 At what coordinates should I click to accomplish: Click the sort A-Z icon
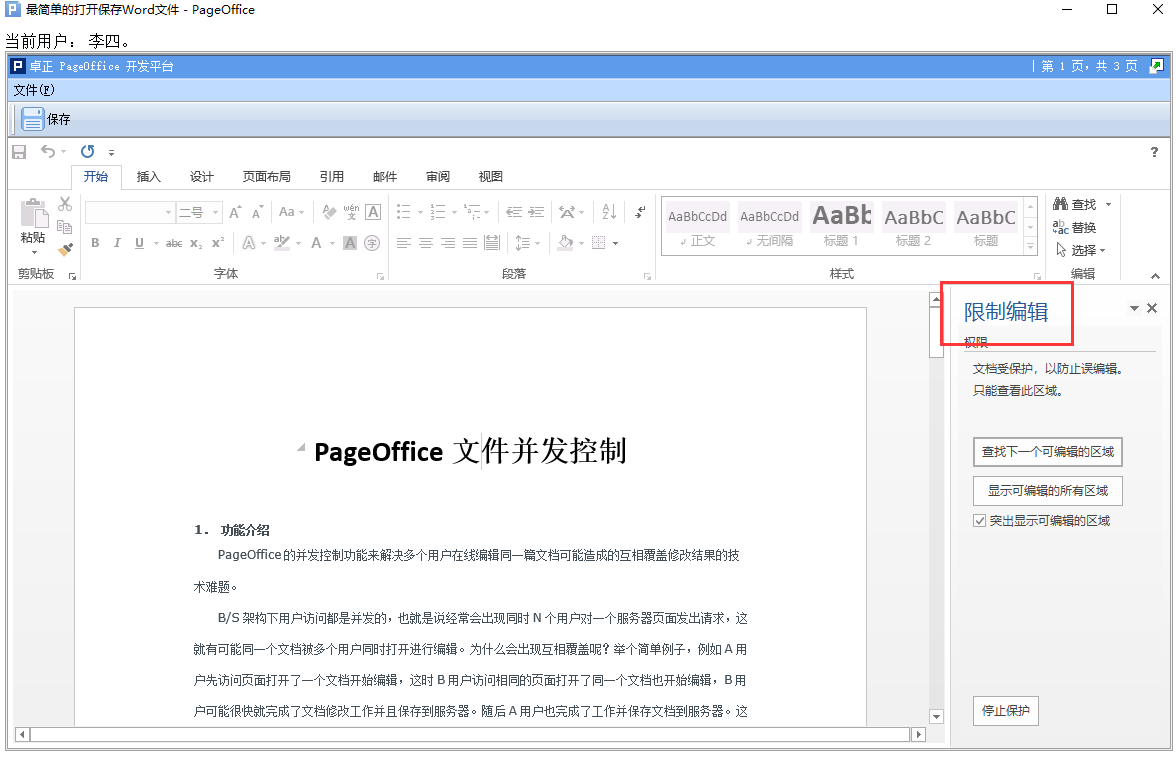pos(609,212)
